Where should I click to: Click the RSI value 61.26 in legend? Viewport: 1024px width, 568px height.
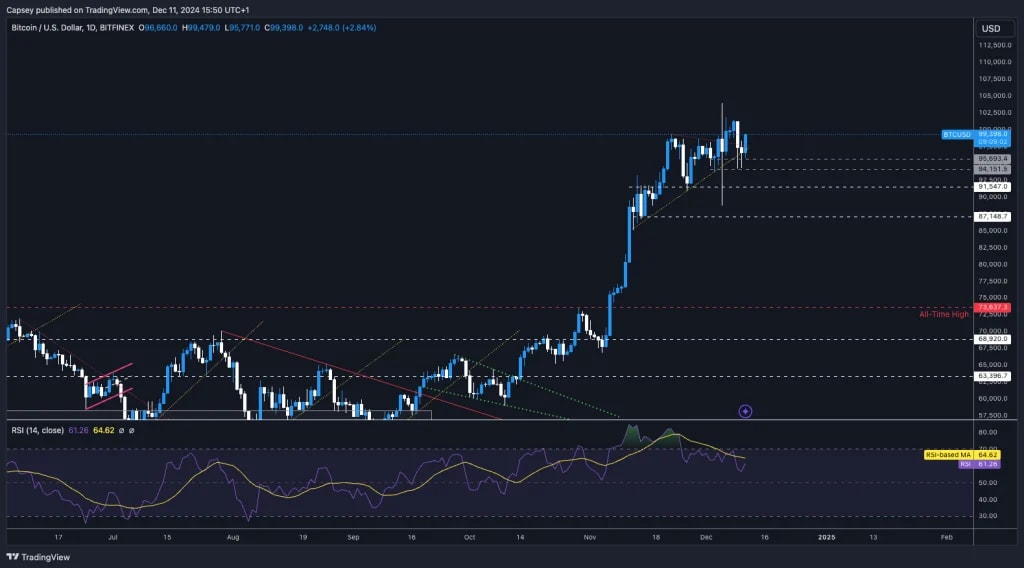point(78,430)
